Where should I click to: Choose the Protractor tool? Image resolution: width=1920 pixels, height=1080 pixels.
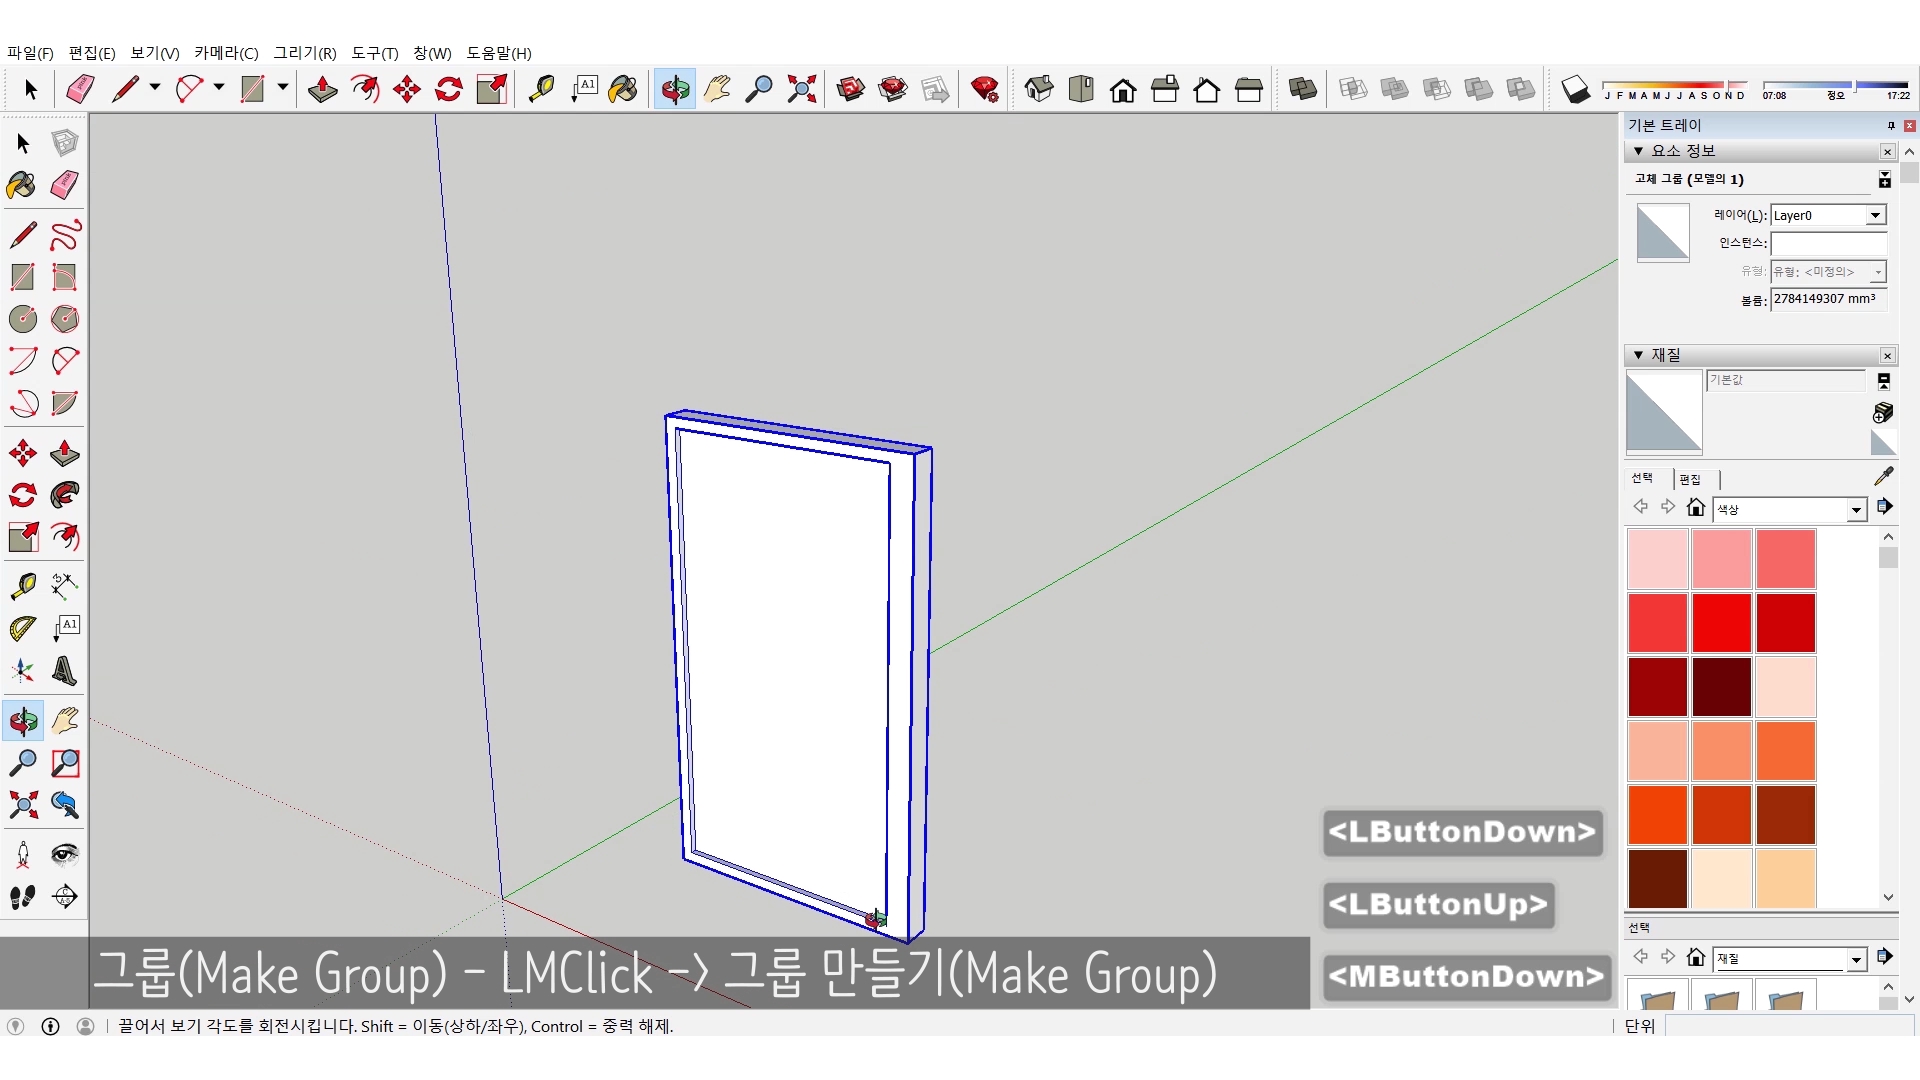[x=22, y=628]
